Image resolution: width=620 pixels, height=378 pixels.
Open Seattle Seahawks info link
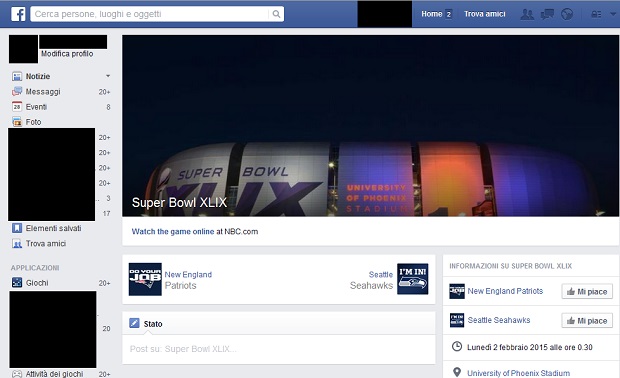tap(499, 320)
